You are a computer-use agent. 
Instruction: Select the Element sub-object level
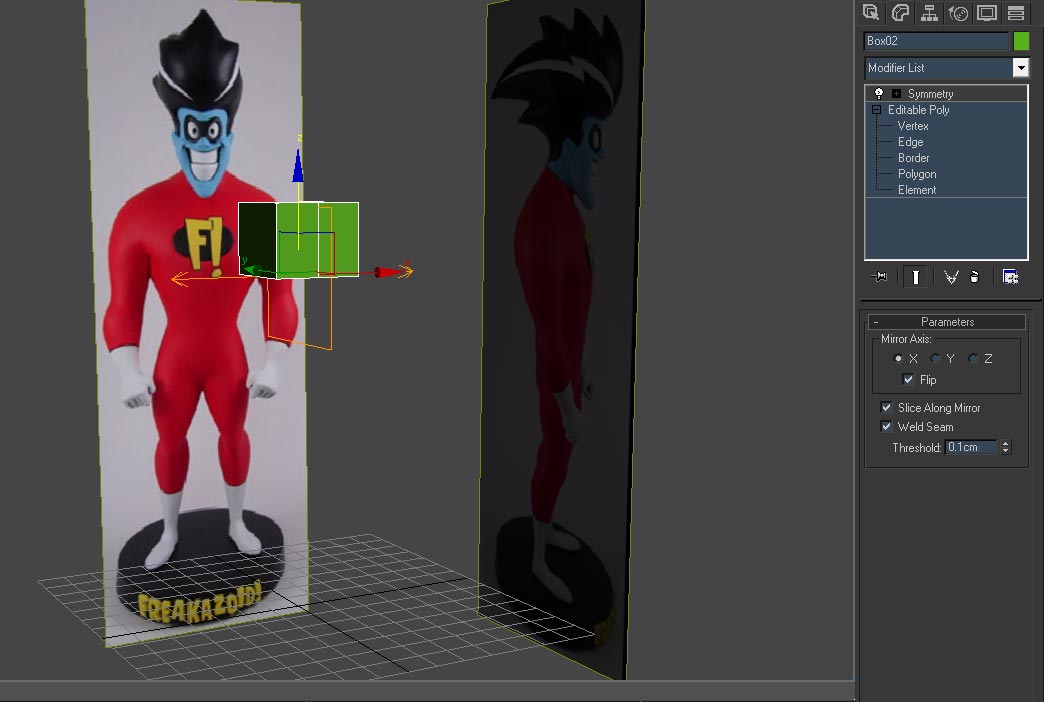917,190
